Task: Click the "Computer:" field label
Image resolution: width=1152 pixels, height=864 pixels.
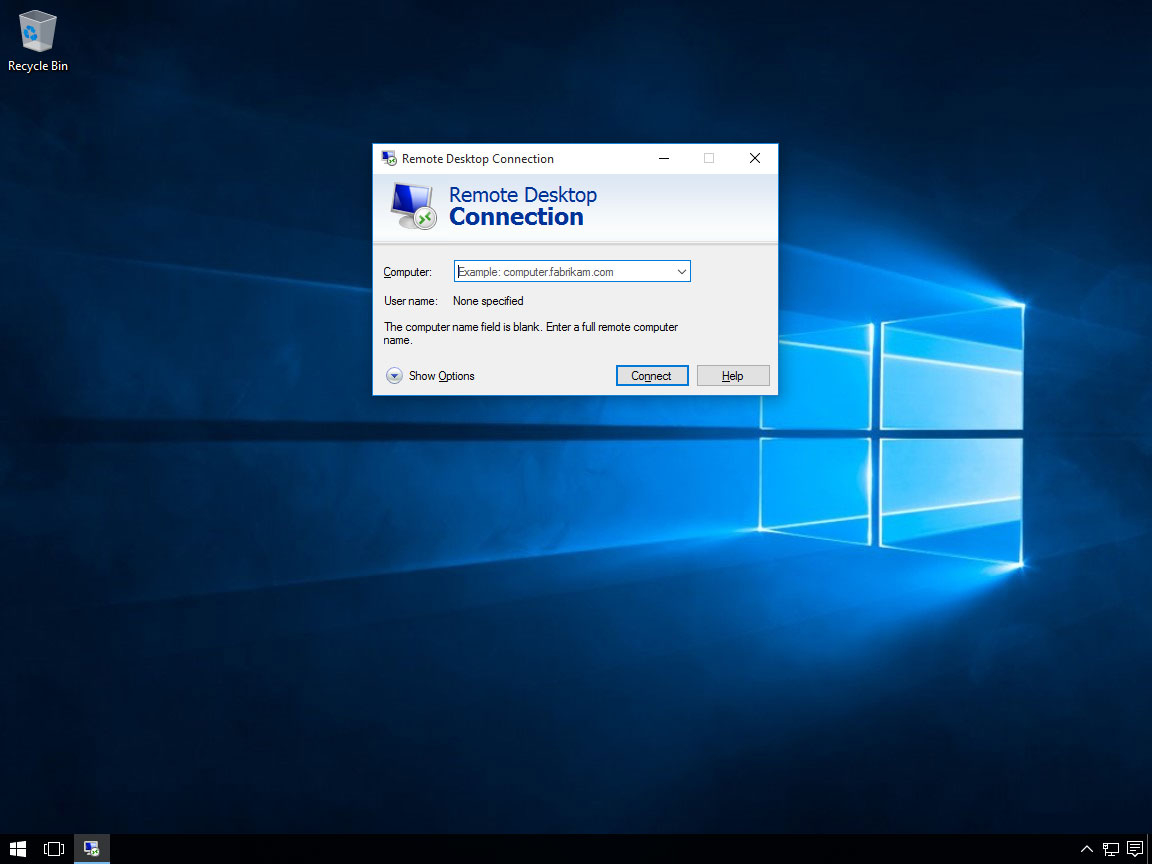Action: pyautogui.click(x=407, y=272)
